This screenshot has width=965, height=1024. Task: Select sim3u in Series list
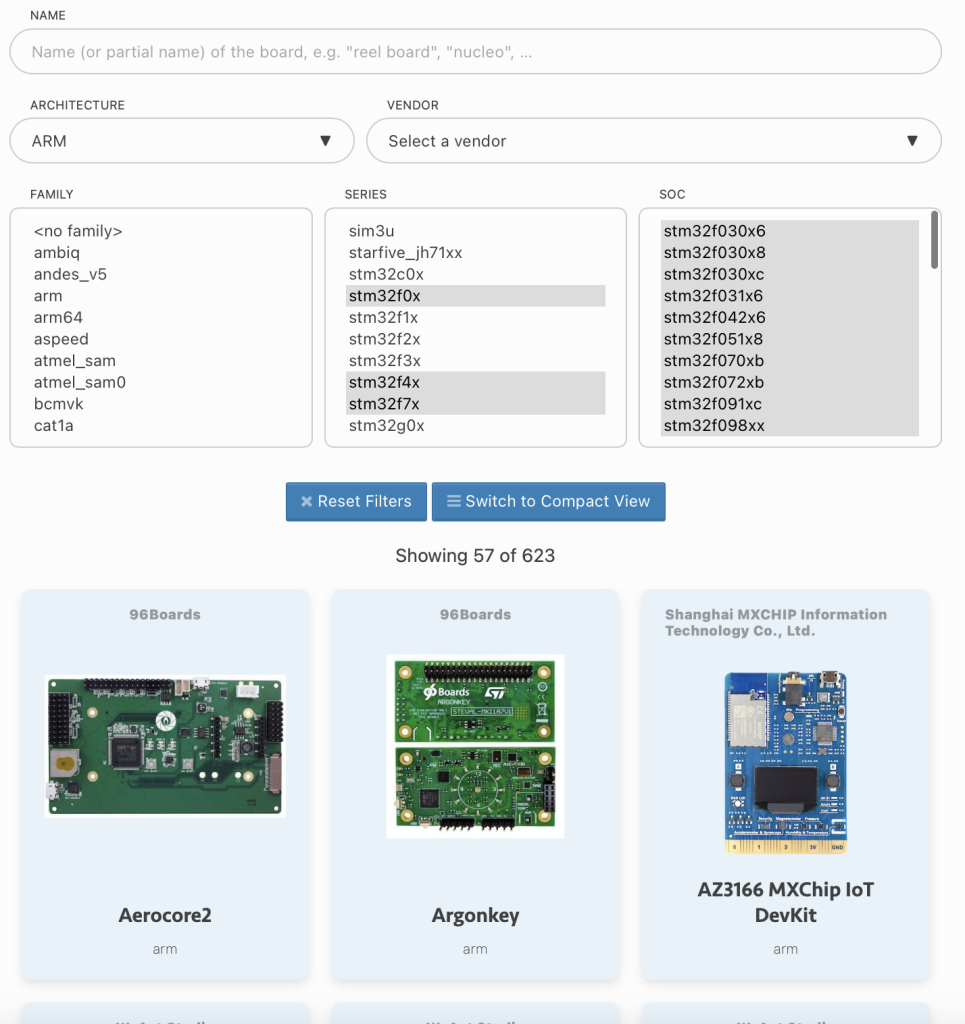475,231
